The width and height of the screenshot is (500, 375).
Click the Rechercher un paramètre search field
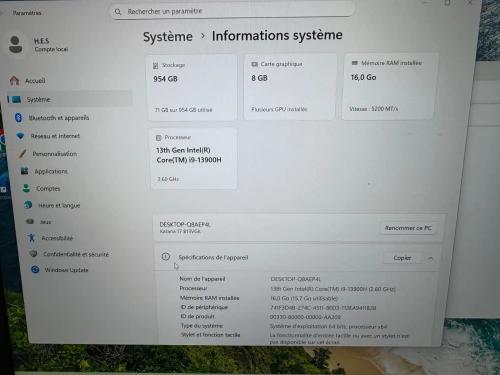coord(232,11)
